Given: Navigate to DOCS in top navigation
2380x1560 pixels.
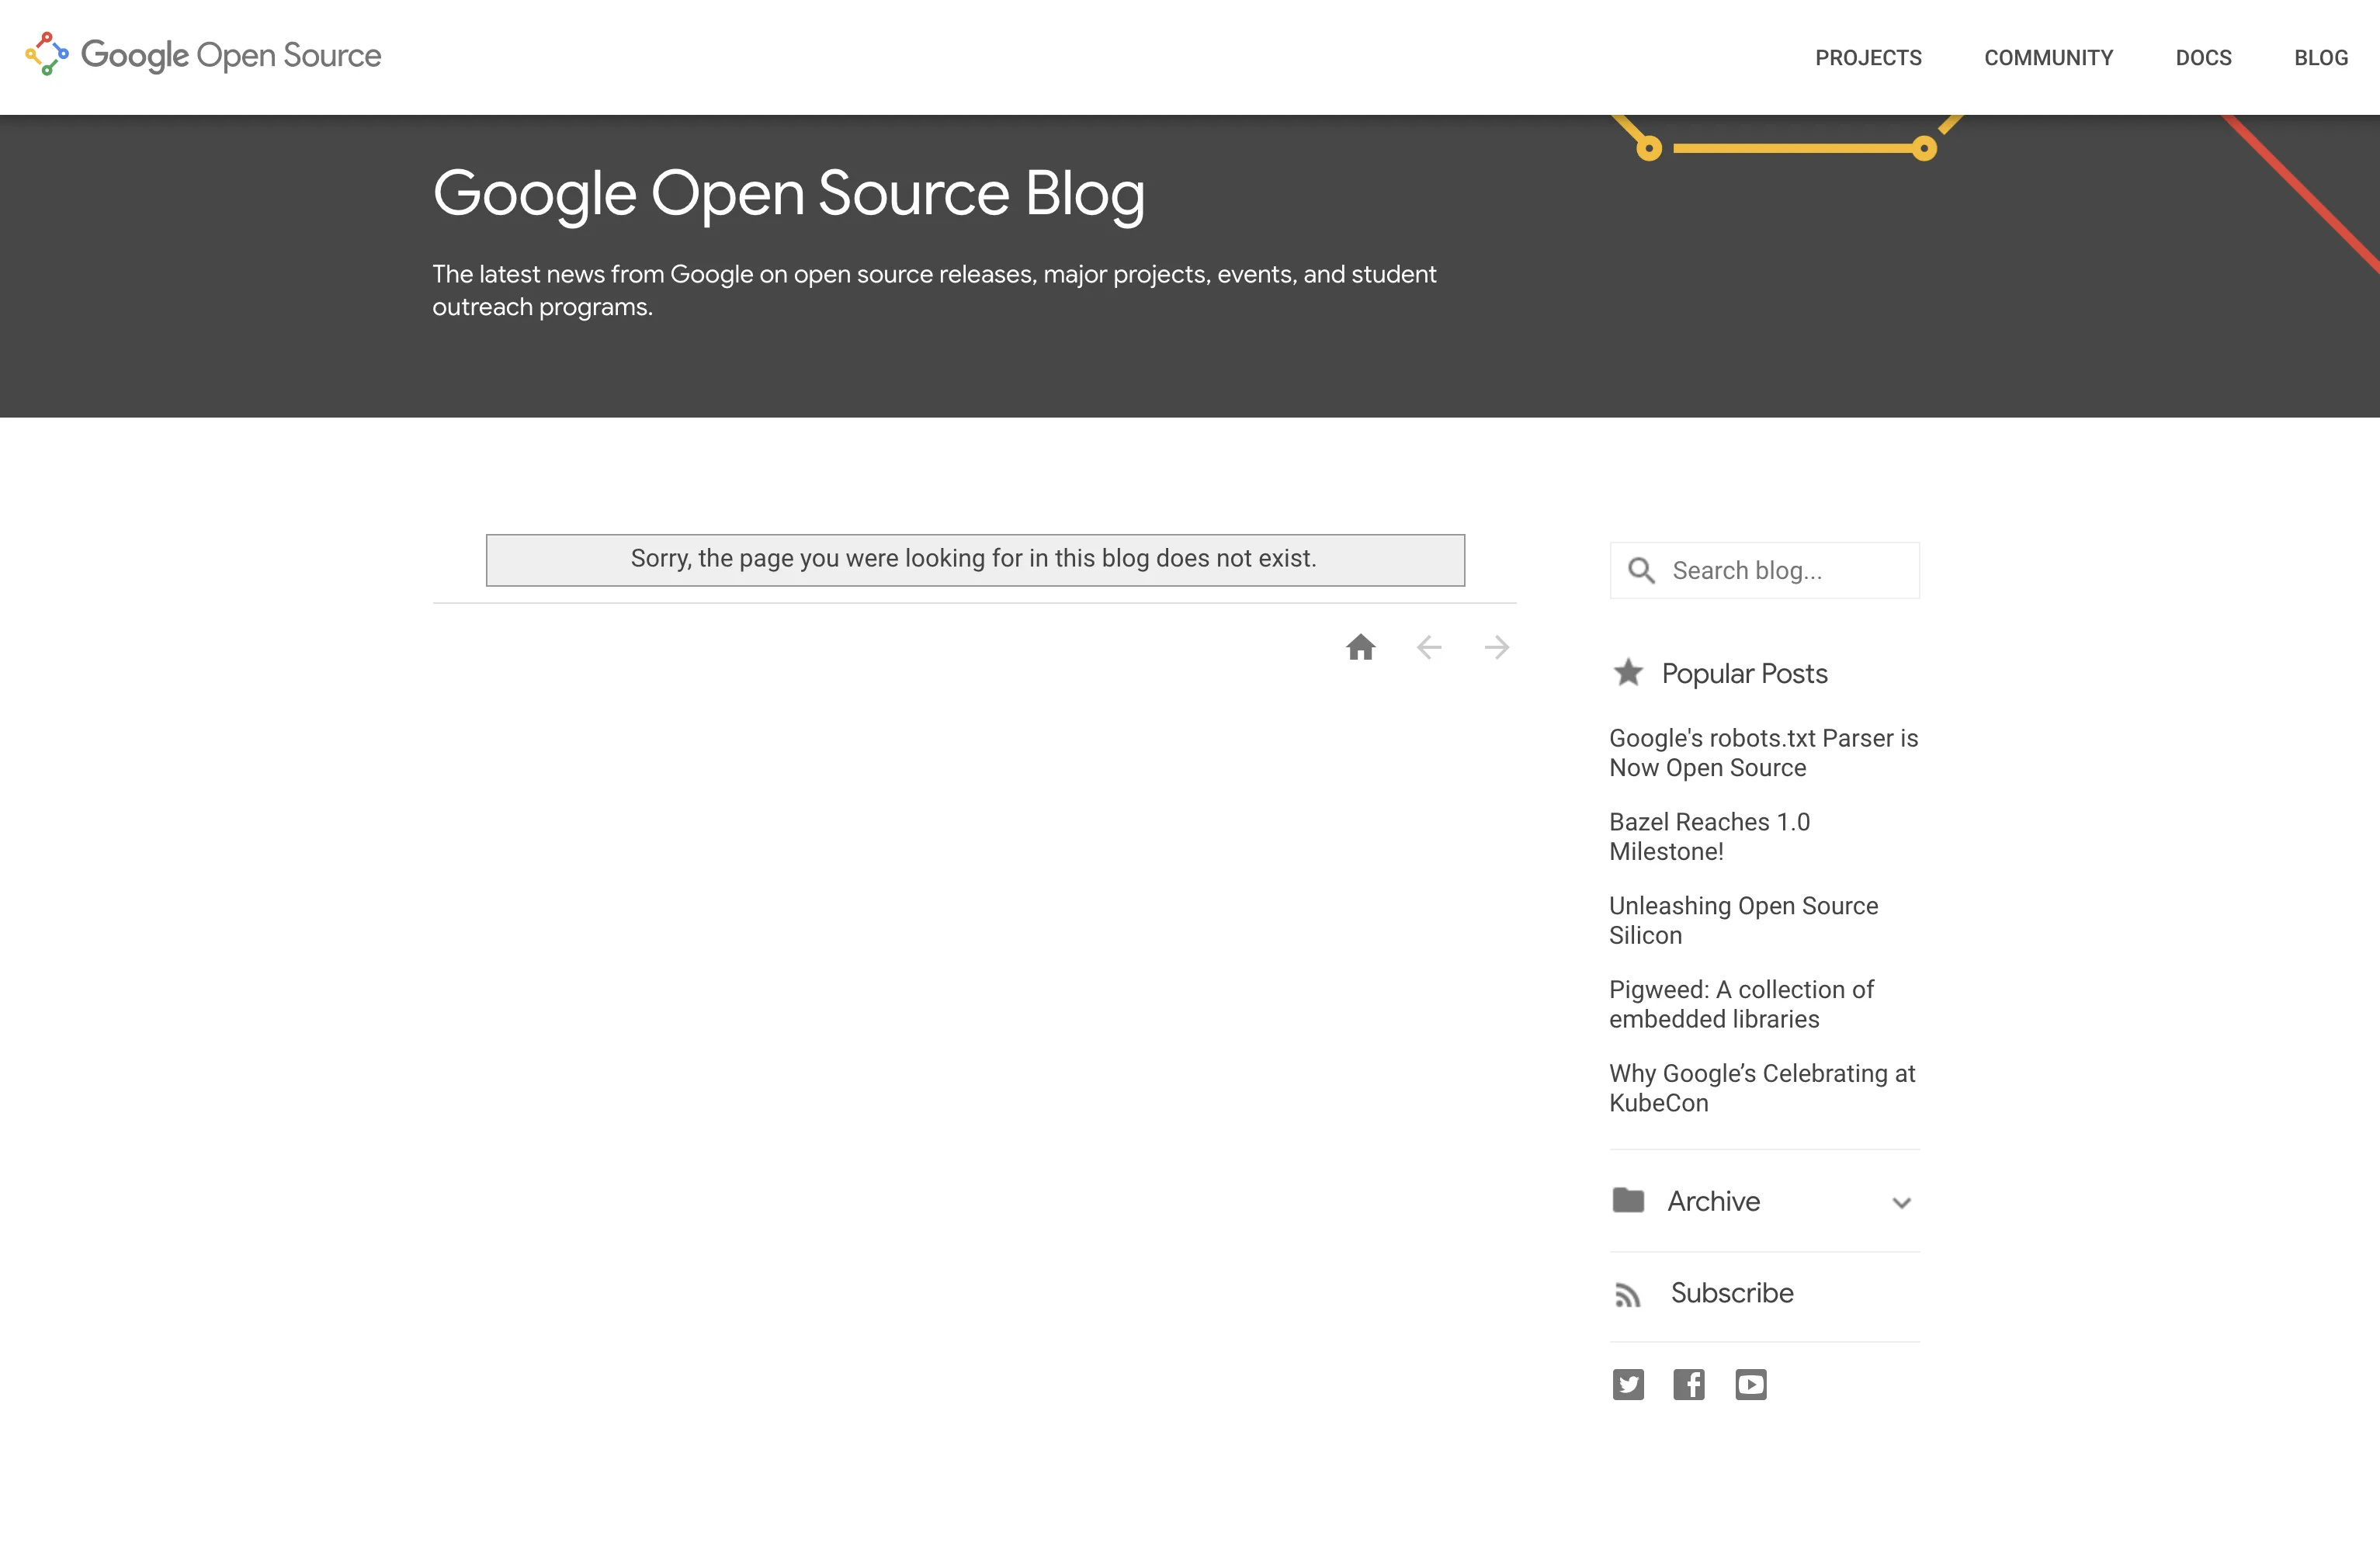Looking at the screenshot, I should tap(2203, 58).
